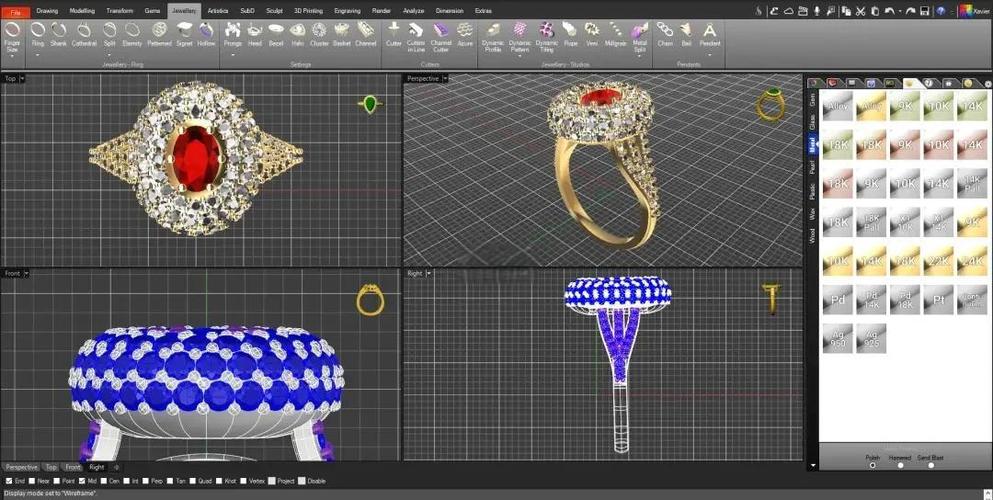Screen dimensions: 993x500
Task: Open the Perspective viewport title menu arrow
Action: [445, 78]
